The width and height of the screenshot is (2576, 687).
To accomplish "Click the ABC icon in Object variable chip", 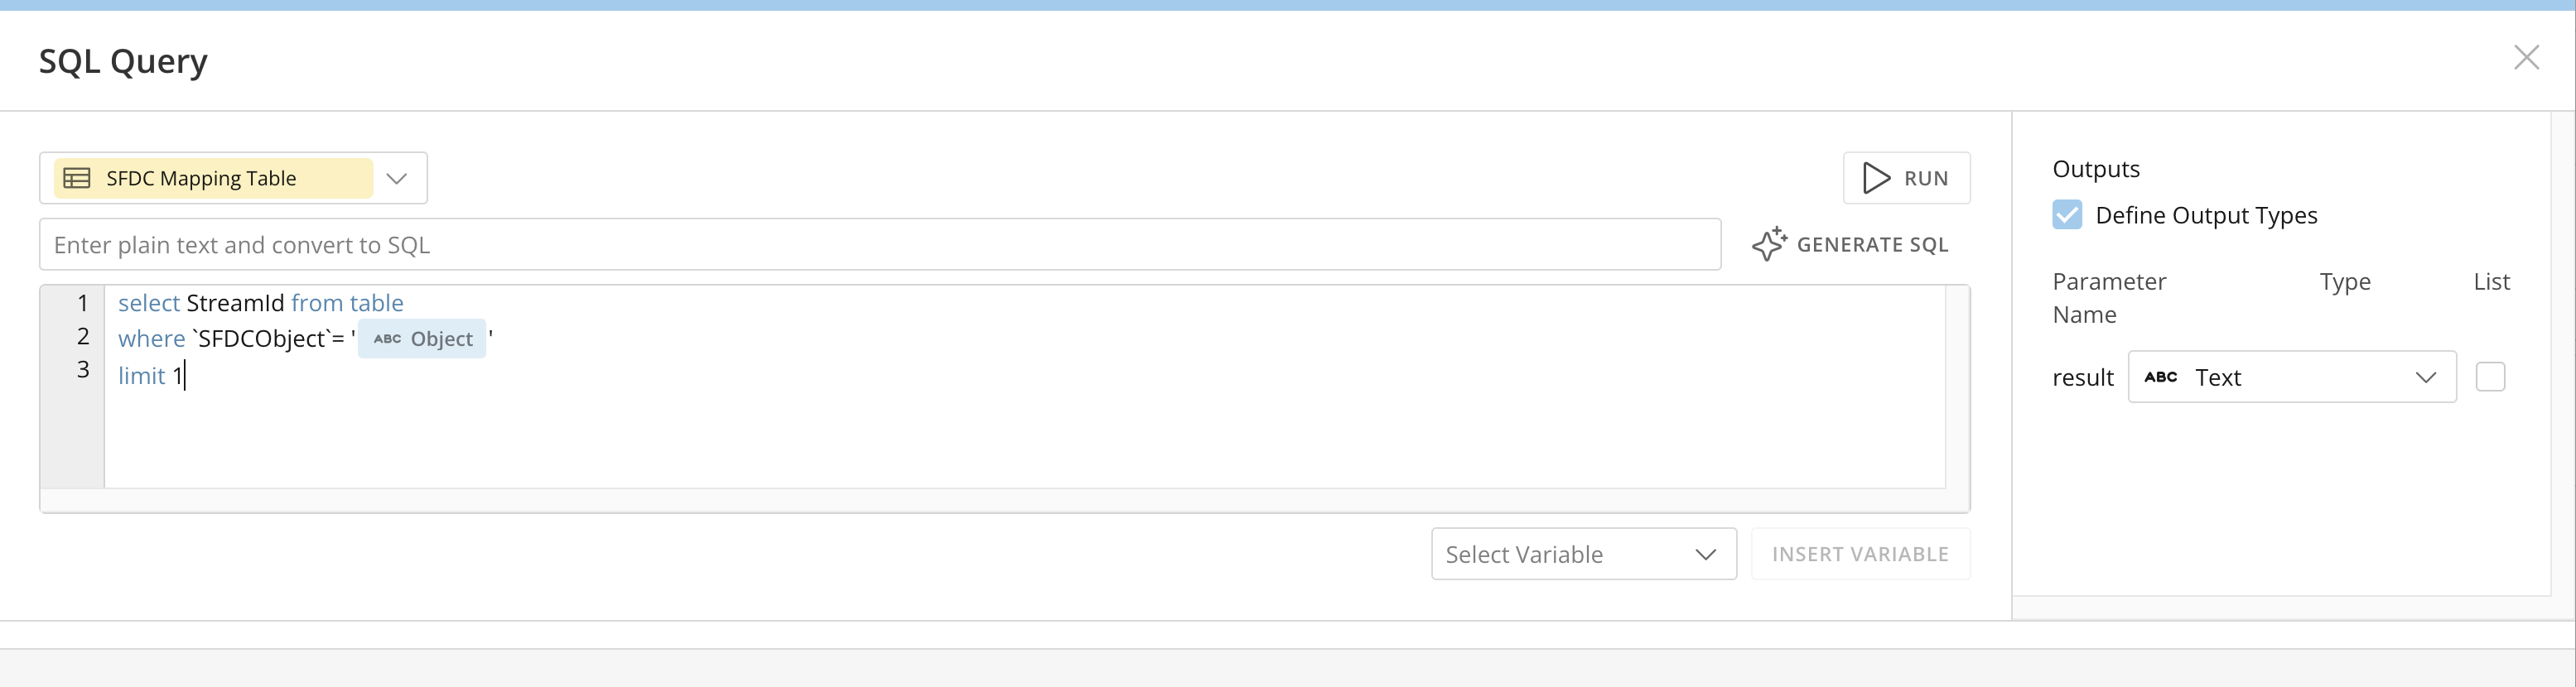I will click(387, 339).
